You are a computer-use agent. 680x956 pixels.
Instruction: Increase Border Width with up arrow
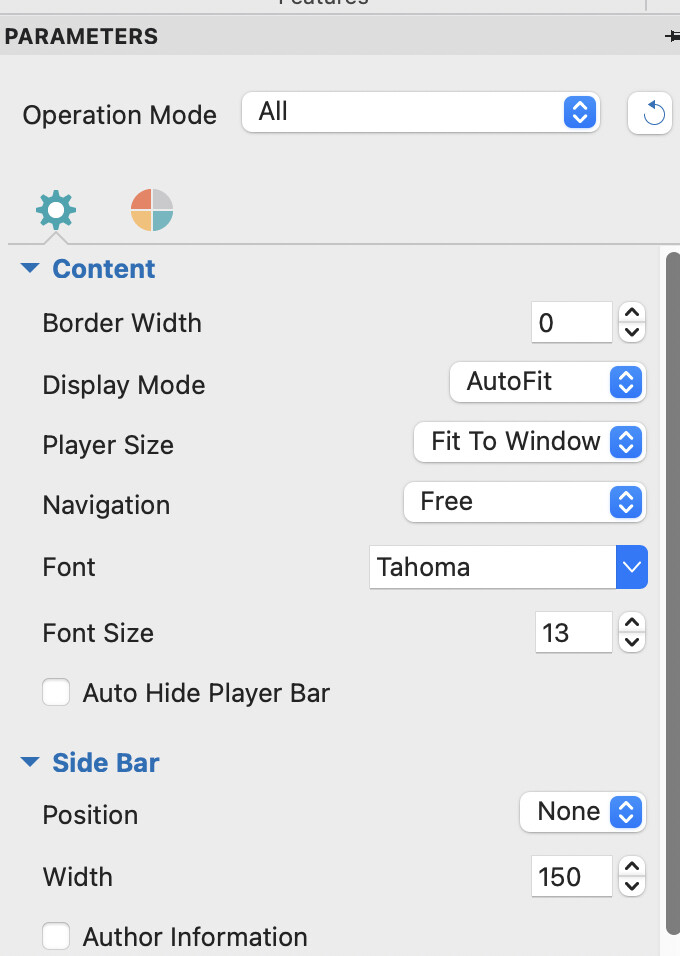click(631, 313)
